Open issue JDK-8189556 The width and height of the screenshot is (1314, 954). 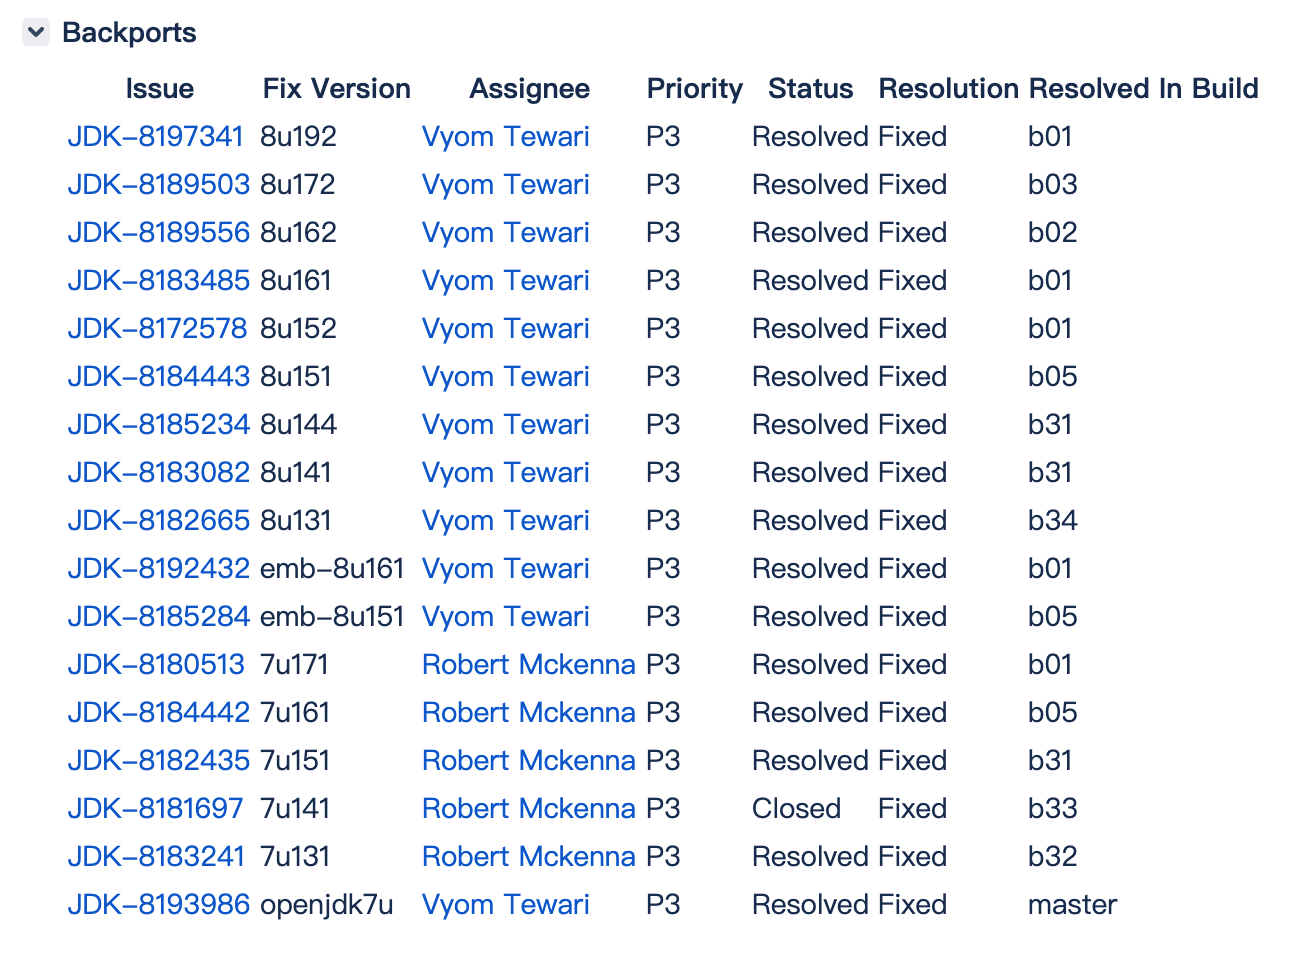click(158, 232)
